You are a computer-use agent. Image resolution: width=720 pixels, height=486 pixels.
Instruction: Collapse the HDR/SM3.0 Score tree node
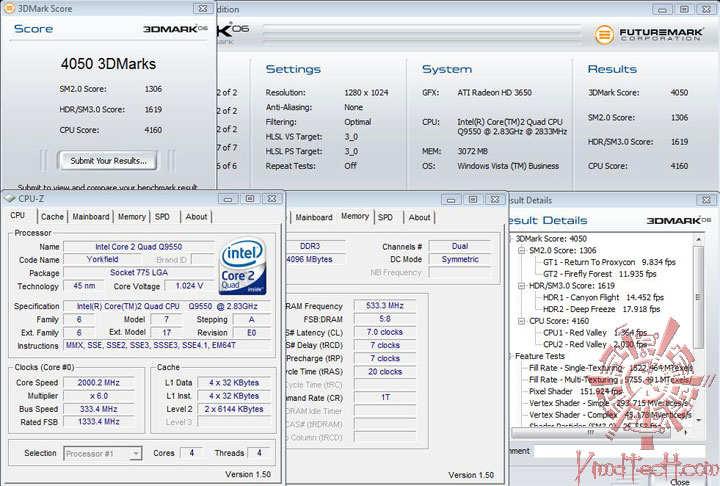tap(521, 286)
